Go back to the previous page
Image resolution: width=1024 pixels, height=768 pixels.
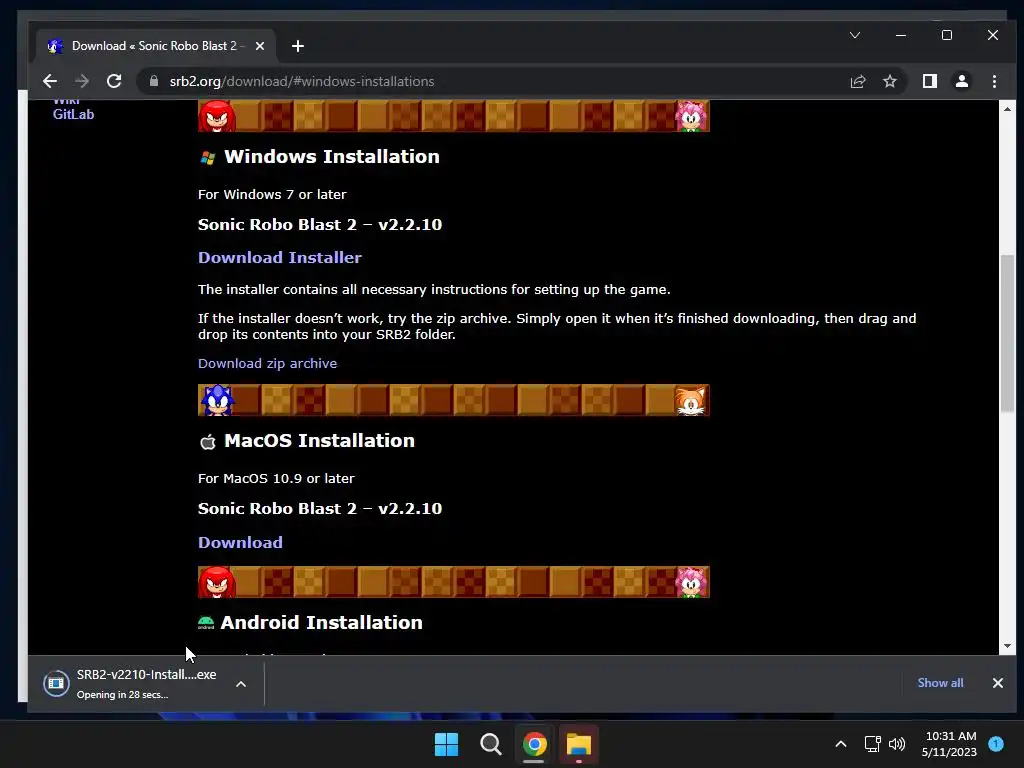(x=50, y=81)
